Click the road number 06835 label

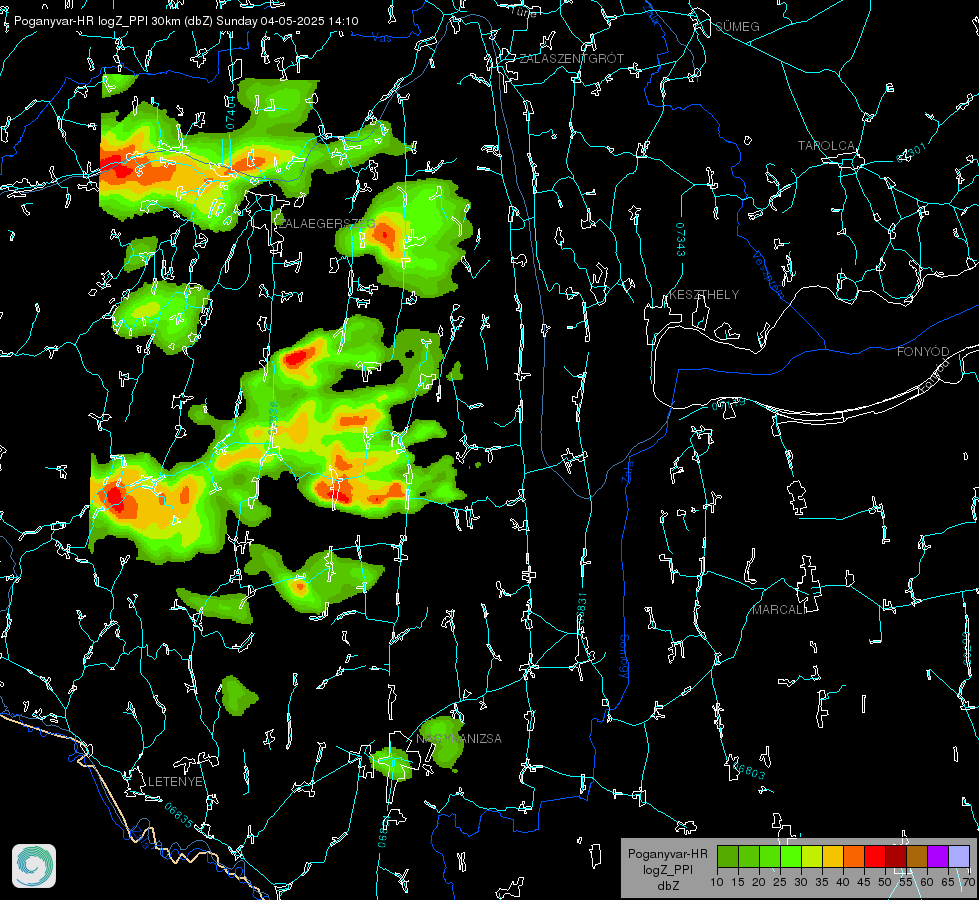(x=179, y=815)
